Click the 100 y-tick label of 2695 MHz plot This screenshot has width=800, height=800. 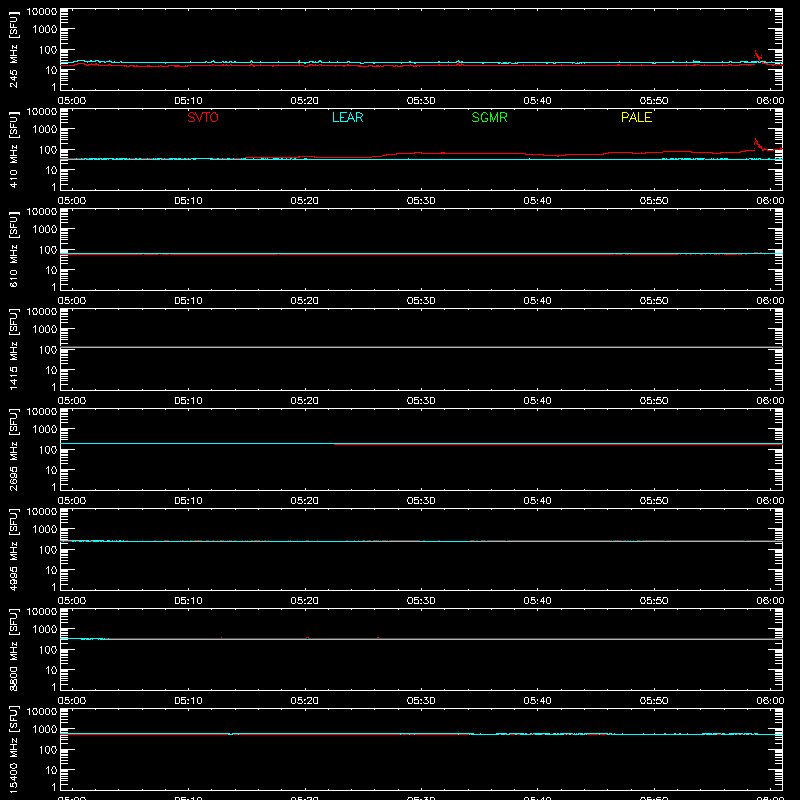pyautogui.click(x=48, y=449)
